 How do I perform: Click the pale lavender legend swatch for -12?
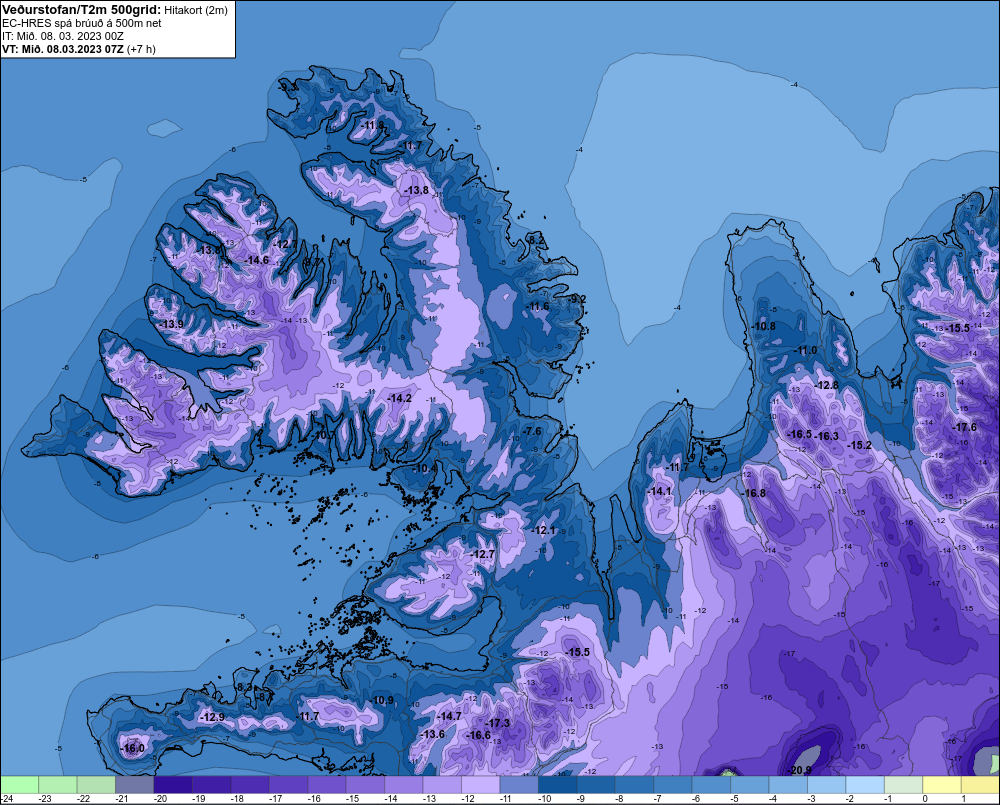click(480, 784)
